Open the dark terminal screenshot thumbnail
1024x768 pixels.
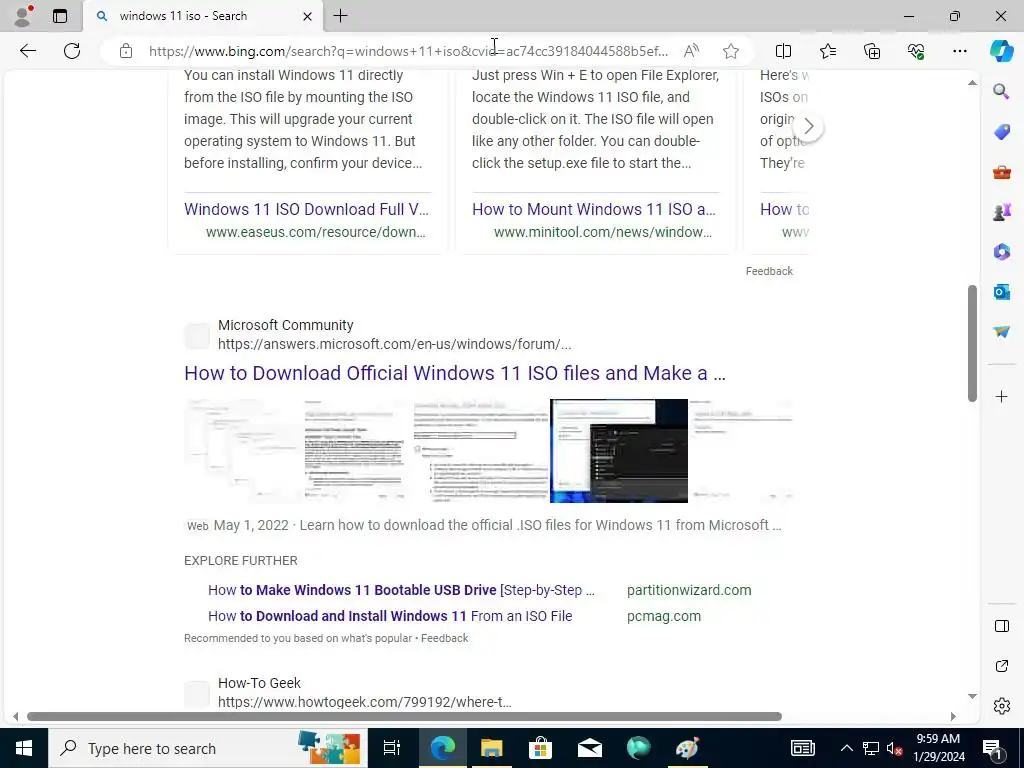(618, 451)
